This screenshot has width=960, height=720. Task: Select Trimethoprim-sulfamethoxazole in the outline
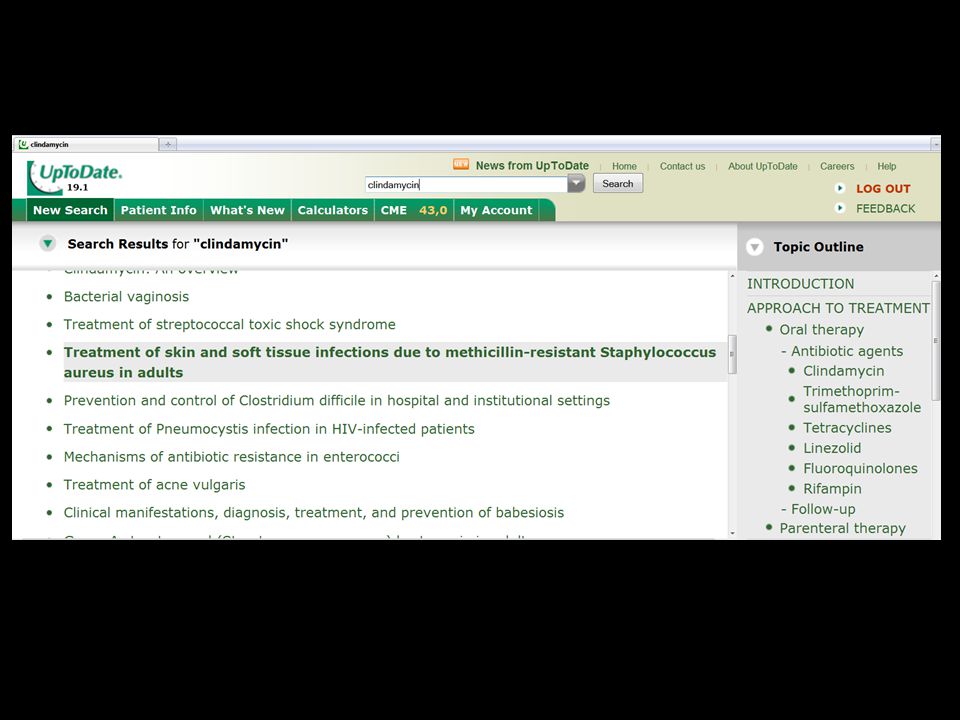[x=862, y=399]
